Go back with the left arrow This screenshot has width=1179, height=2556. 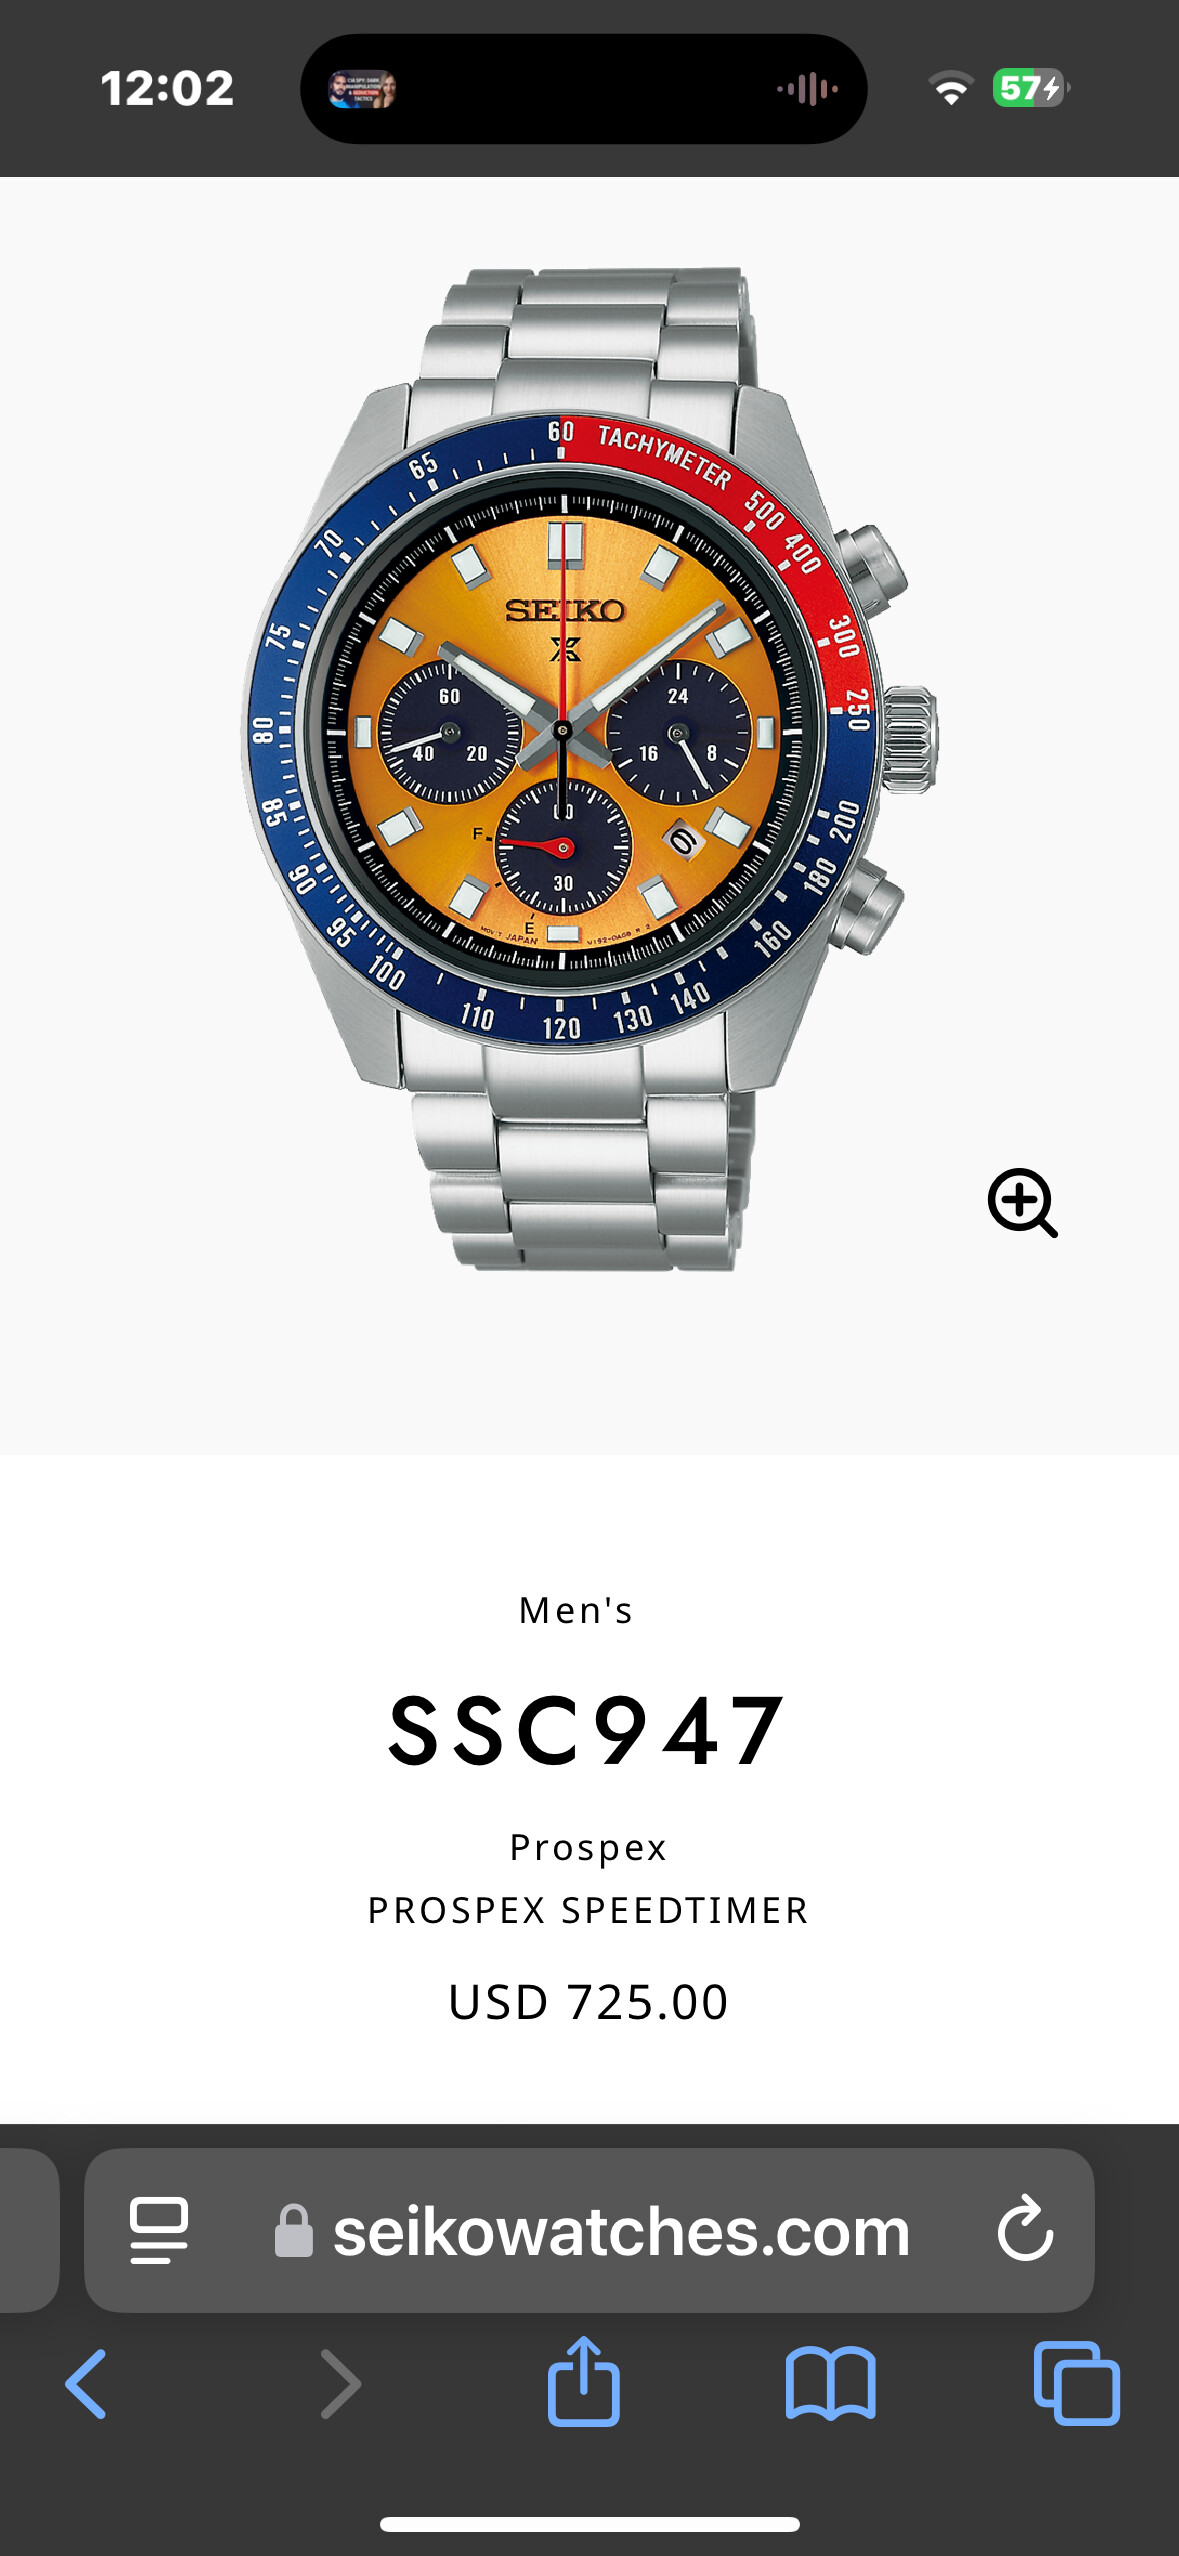coord(86,2384)
